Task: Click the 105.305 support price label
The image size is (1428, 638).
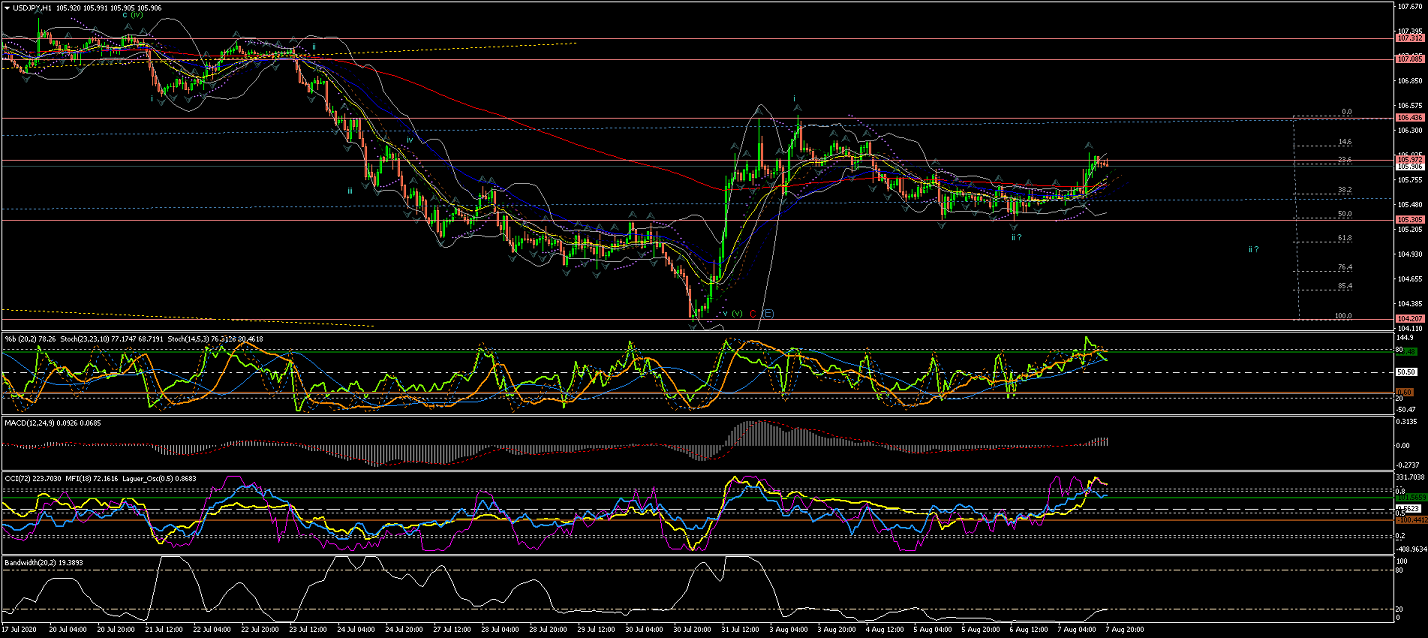Action: click(1408, 220)
